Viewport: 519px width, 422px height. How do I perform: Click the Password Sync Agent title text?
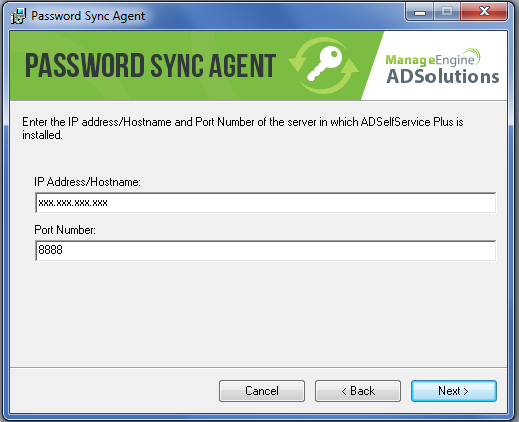point(88,16)
